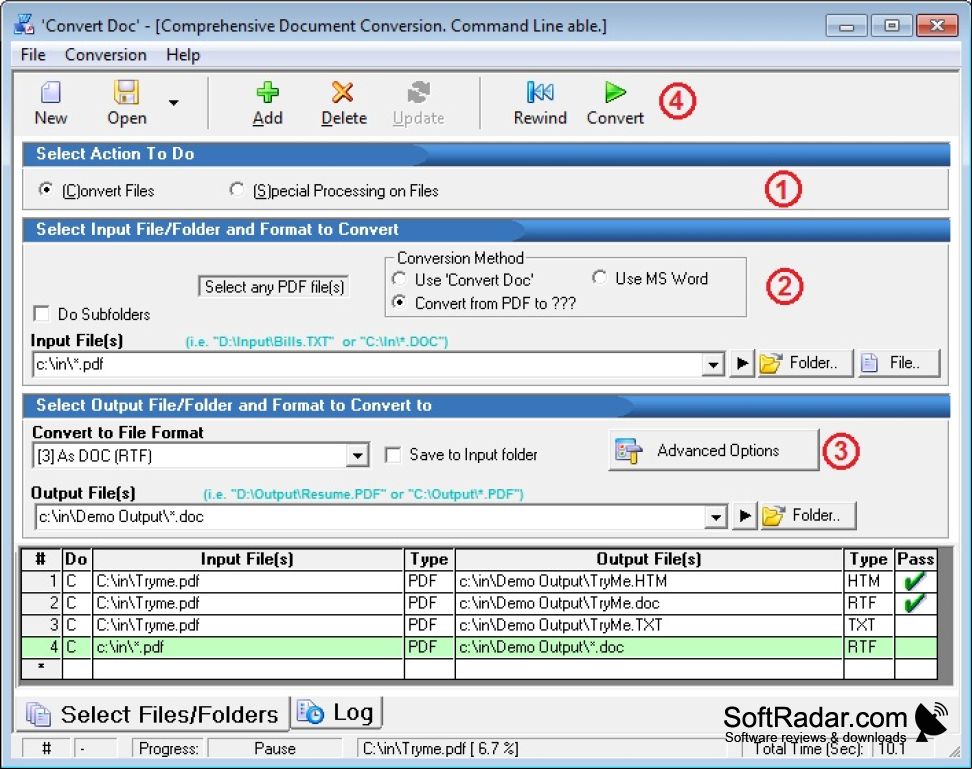Switch to the Select Files/Folders tab
Screen dimensions: 972x769
[152, 714]
